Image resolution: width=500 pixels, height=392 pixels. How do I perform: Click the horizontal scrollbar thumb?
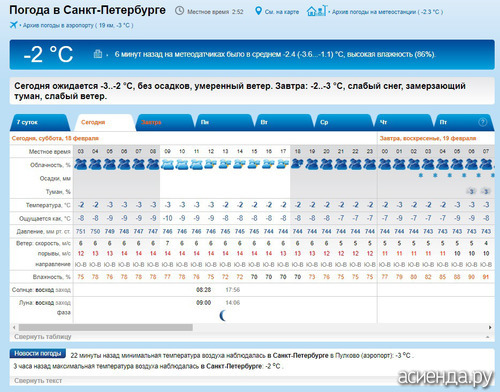[106, 327]
